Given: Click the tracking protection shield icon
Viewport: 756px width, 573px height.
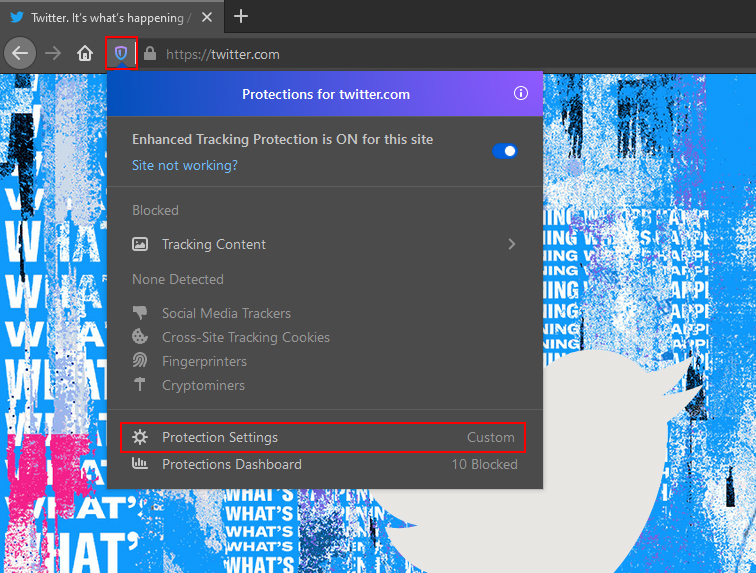Looking at the screenshot, I should coord(121,53).
